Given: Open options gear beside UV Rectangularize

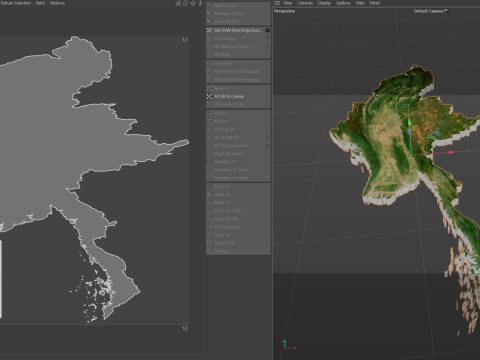Looking at the screenshot, I should point(267,146).
